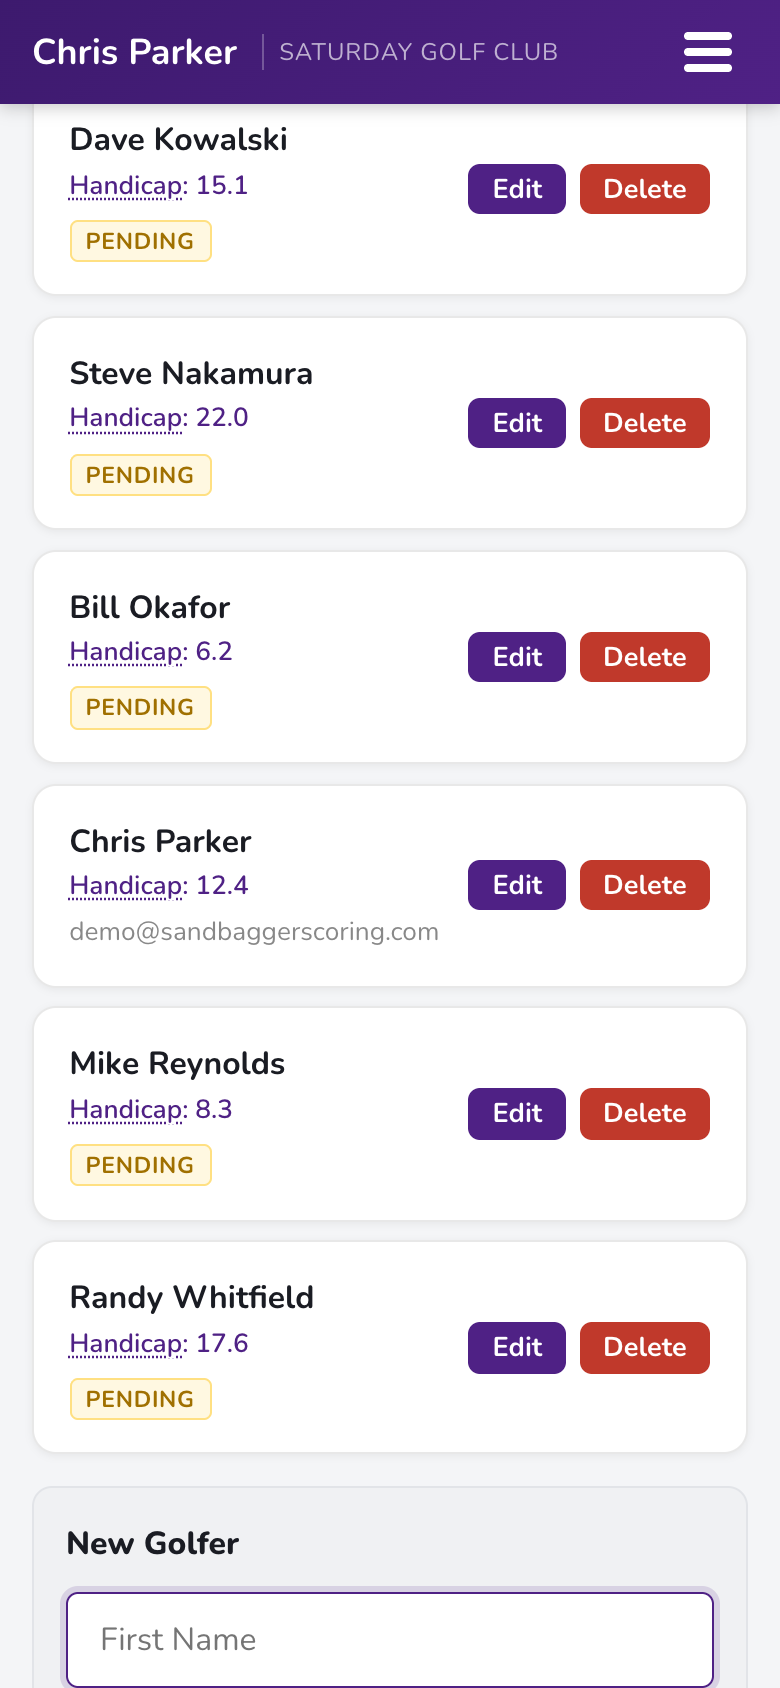Screen dimensions: 780x1688
Task: Open the hamburger menu icon
Action: point(708,52)
